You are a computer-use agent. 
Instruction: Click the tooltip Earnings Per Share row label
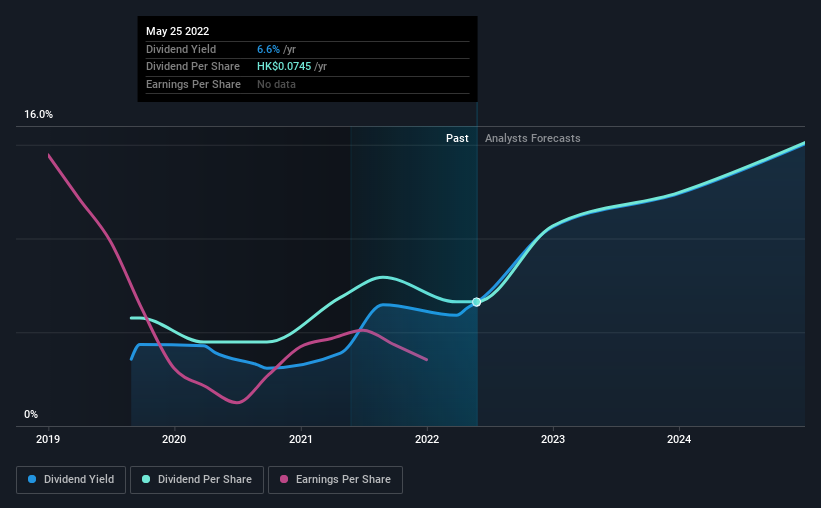pos(193,84)
